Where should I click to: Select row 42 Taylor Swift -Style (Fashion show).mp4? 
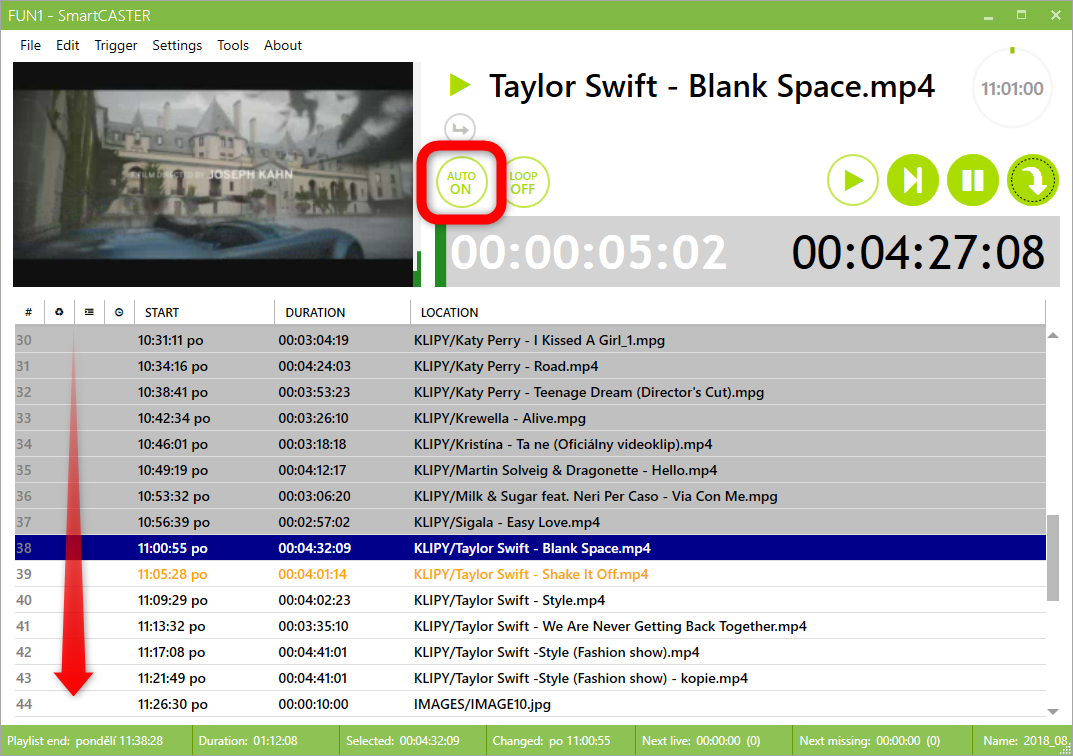[x=530, y=652]
